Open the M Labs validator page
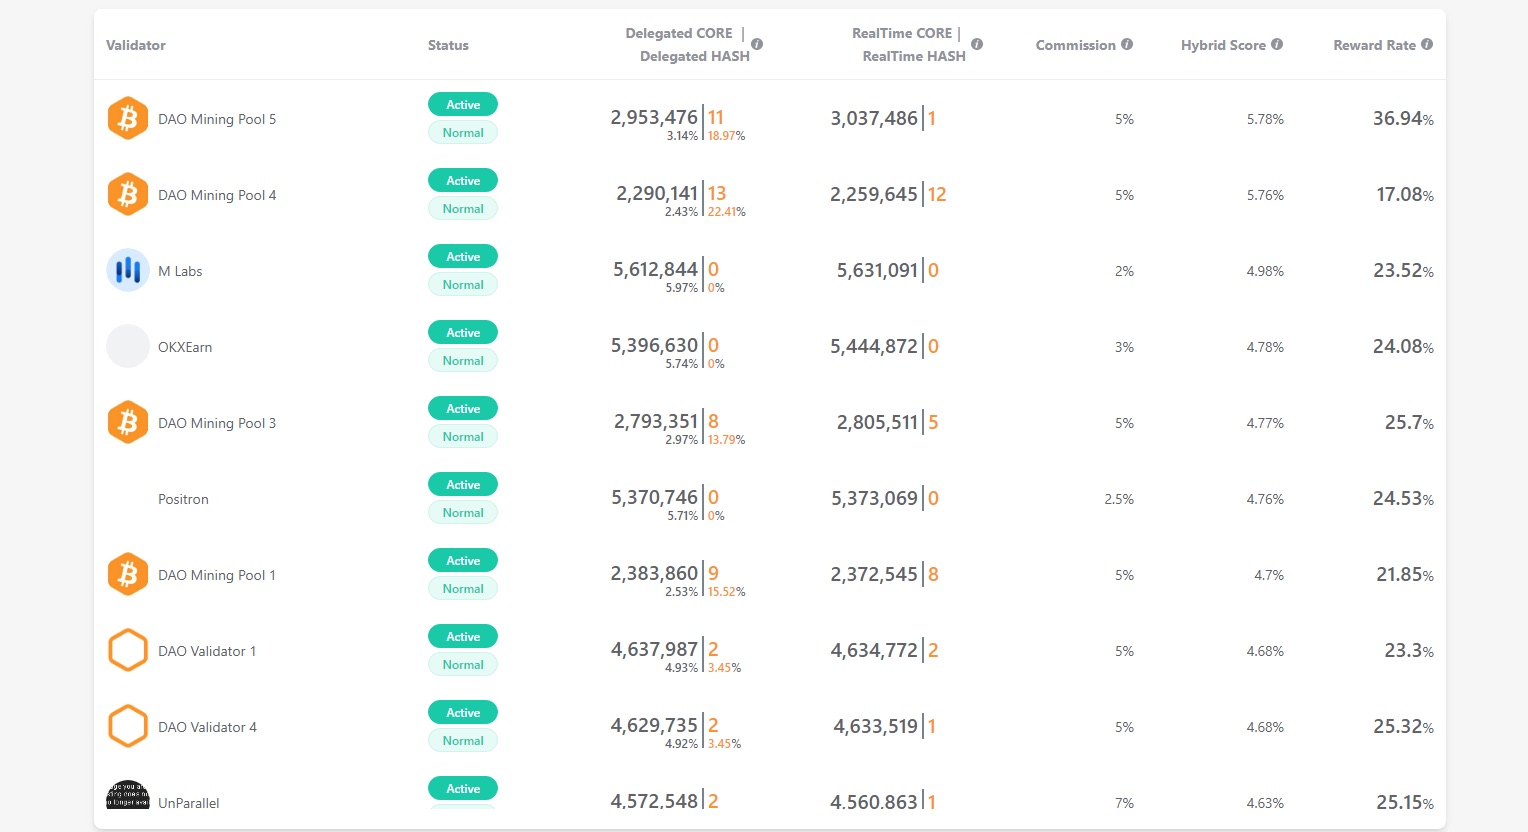 click(x=180, y=271)
